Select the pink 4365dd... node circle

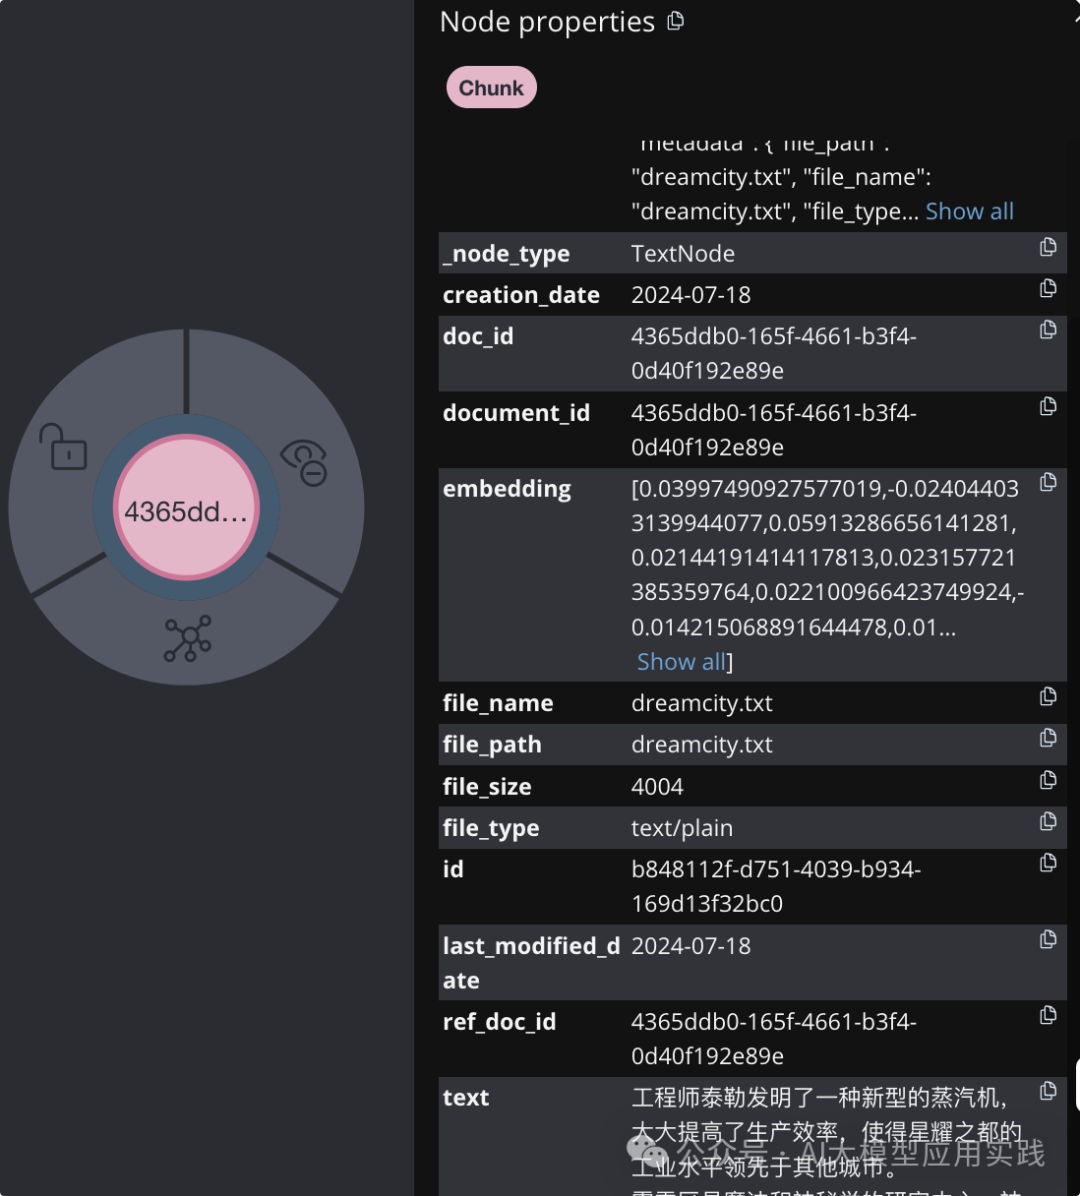(186, 509)
